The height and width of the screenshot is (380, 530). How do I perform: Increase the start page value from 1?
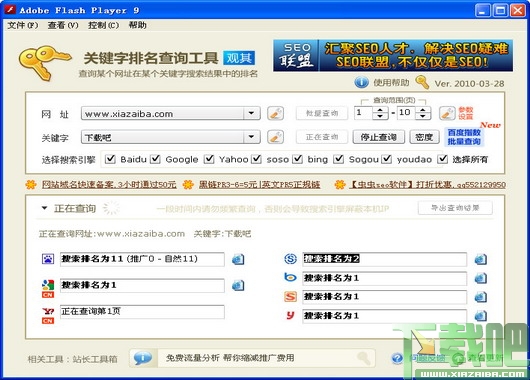point(380,110)
